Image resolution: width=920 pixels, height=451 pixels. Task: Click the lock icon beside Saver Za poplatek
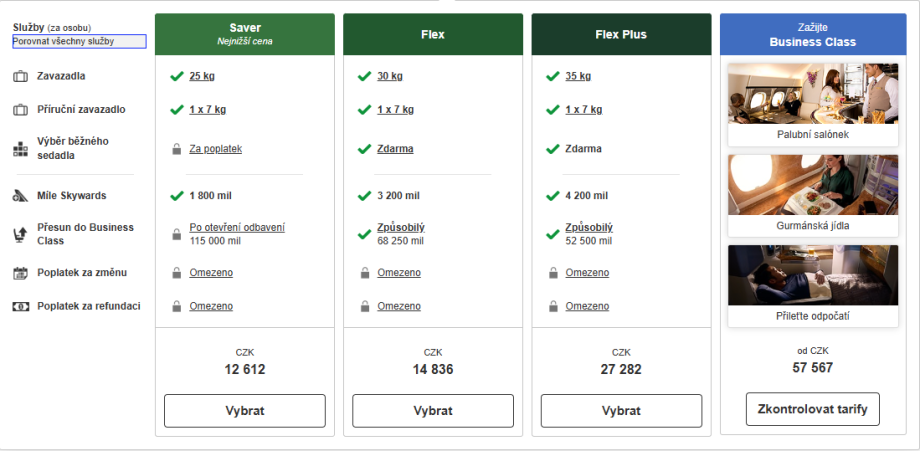tap(176, 149)
